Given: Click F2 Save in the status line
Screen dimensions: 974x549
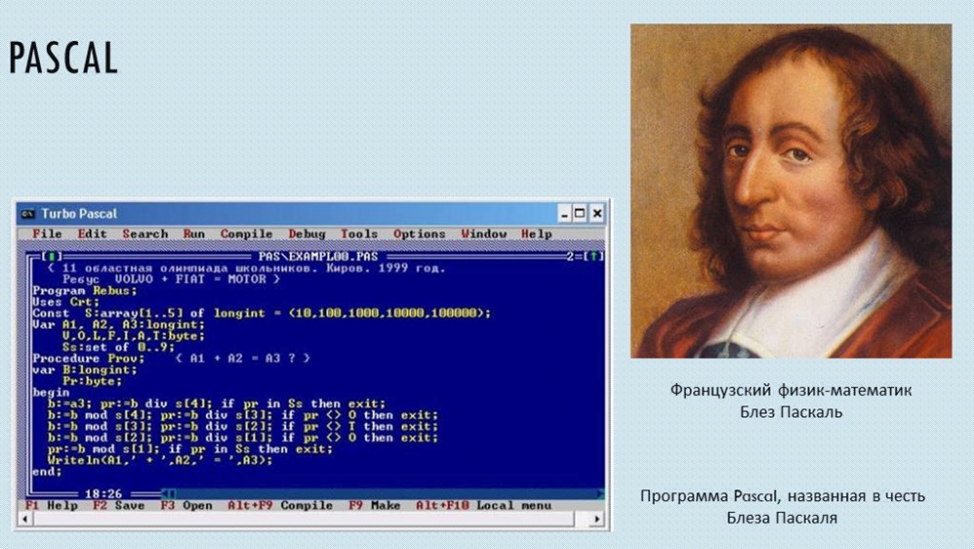Looking at the screenshot, I should point(119,506).
